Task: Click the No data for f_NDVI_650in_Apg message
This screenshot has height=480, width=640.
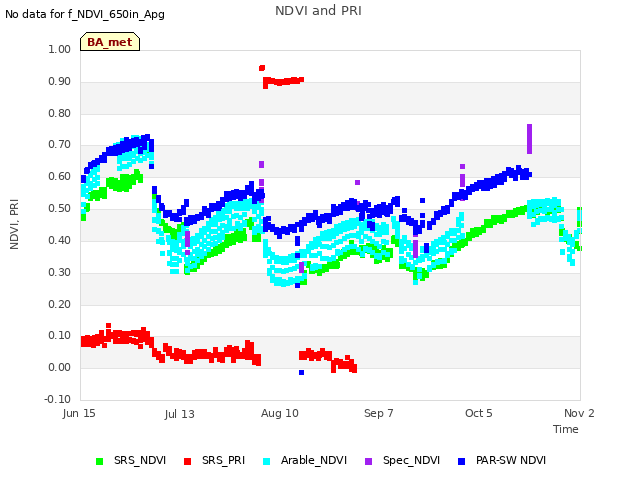Action: [85, 15]
